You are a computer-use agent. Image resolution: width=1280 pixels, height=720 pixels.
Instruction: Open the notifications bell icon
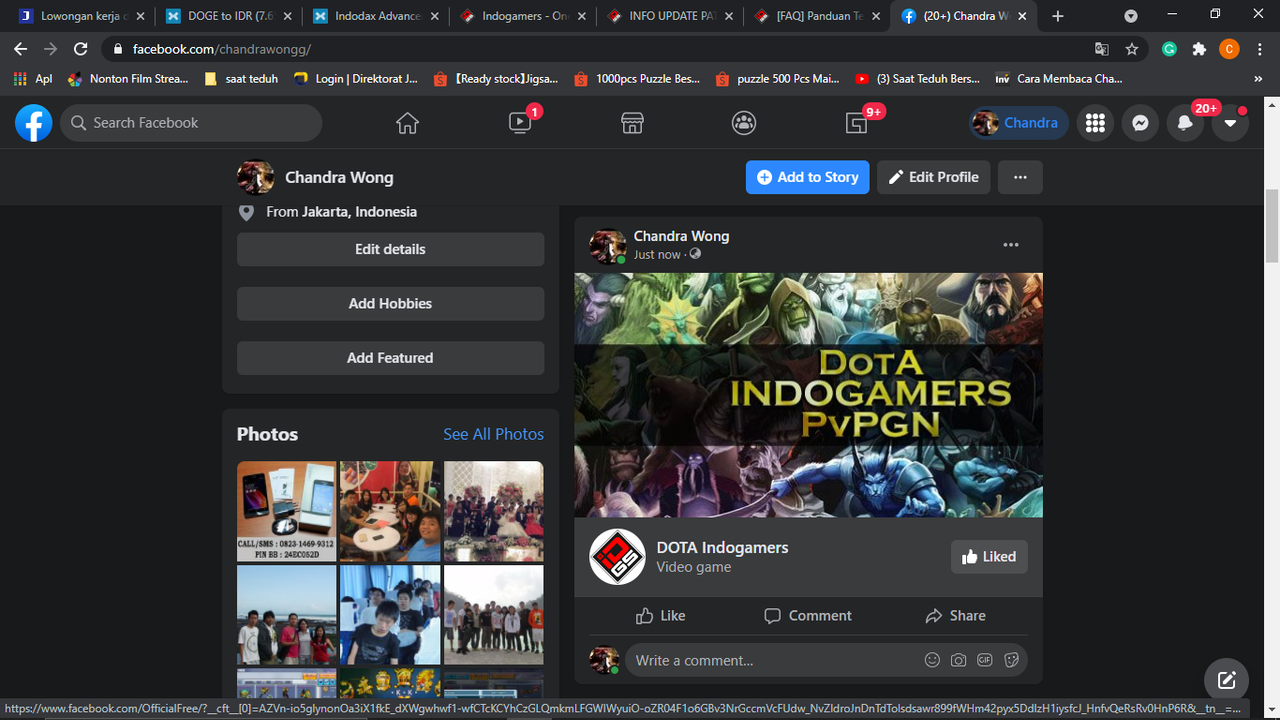tap(1185, 123)
